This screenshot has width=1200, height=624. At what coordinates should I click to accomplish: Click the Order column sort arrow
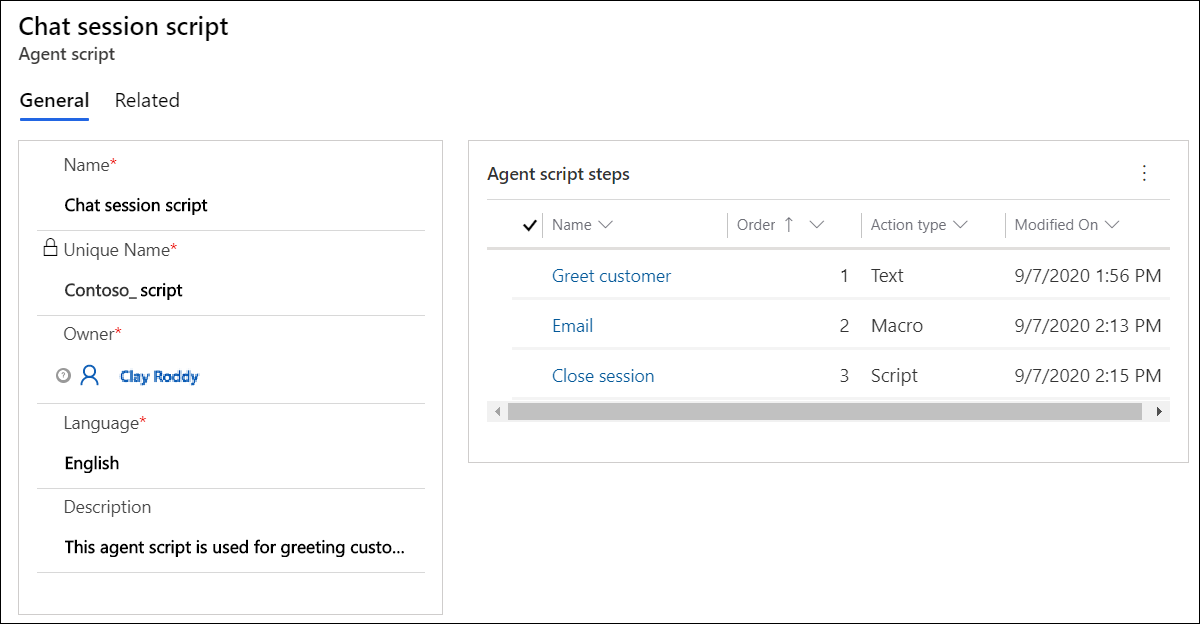tap(789, 225)
